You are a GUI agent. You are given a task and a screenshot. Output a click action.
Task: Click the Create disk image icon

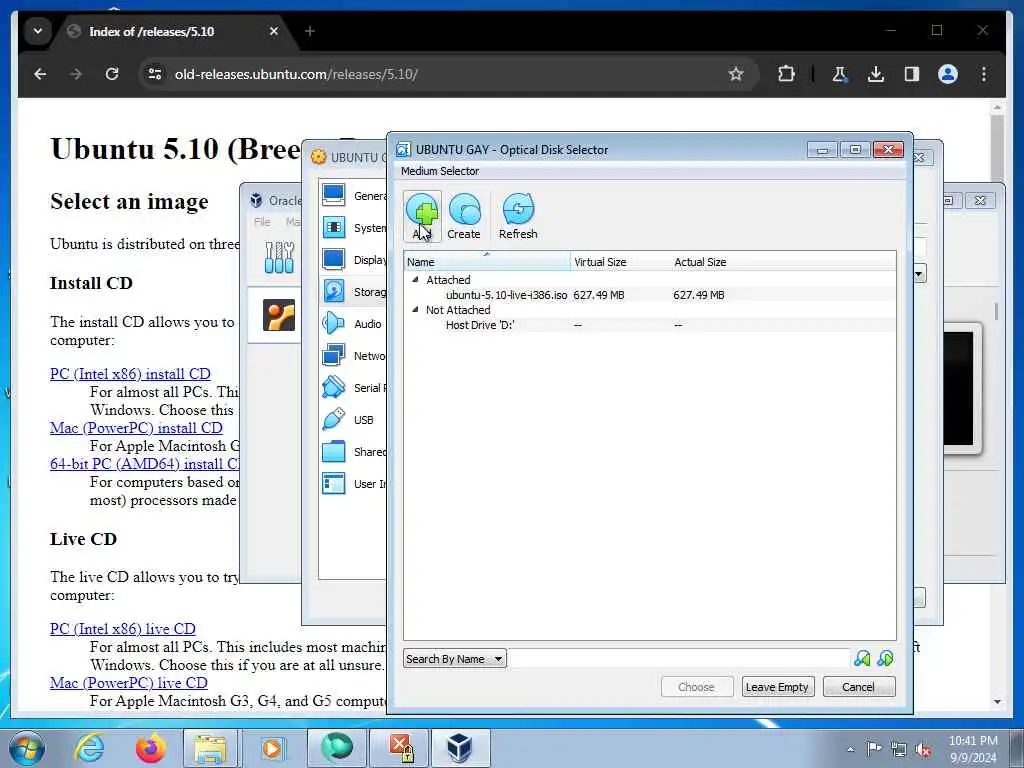464,216
